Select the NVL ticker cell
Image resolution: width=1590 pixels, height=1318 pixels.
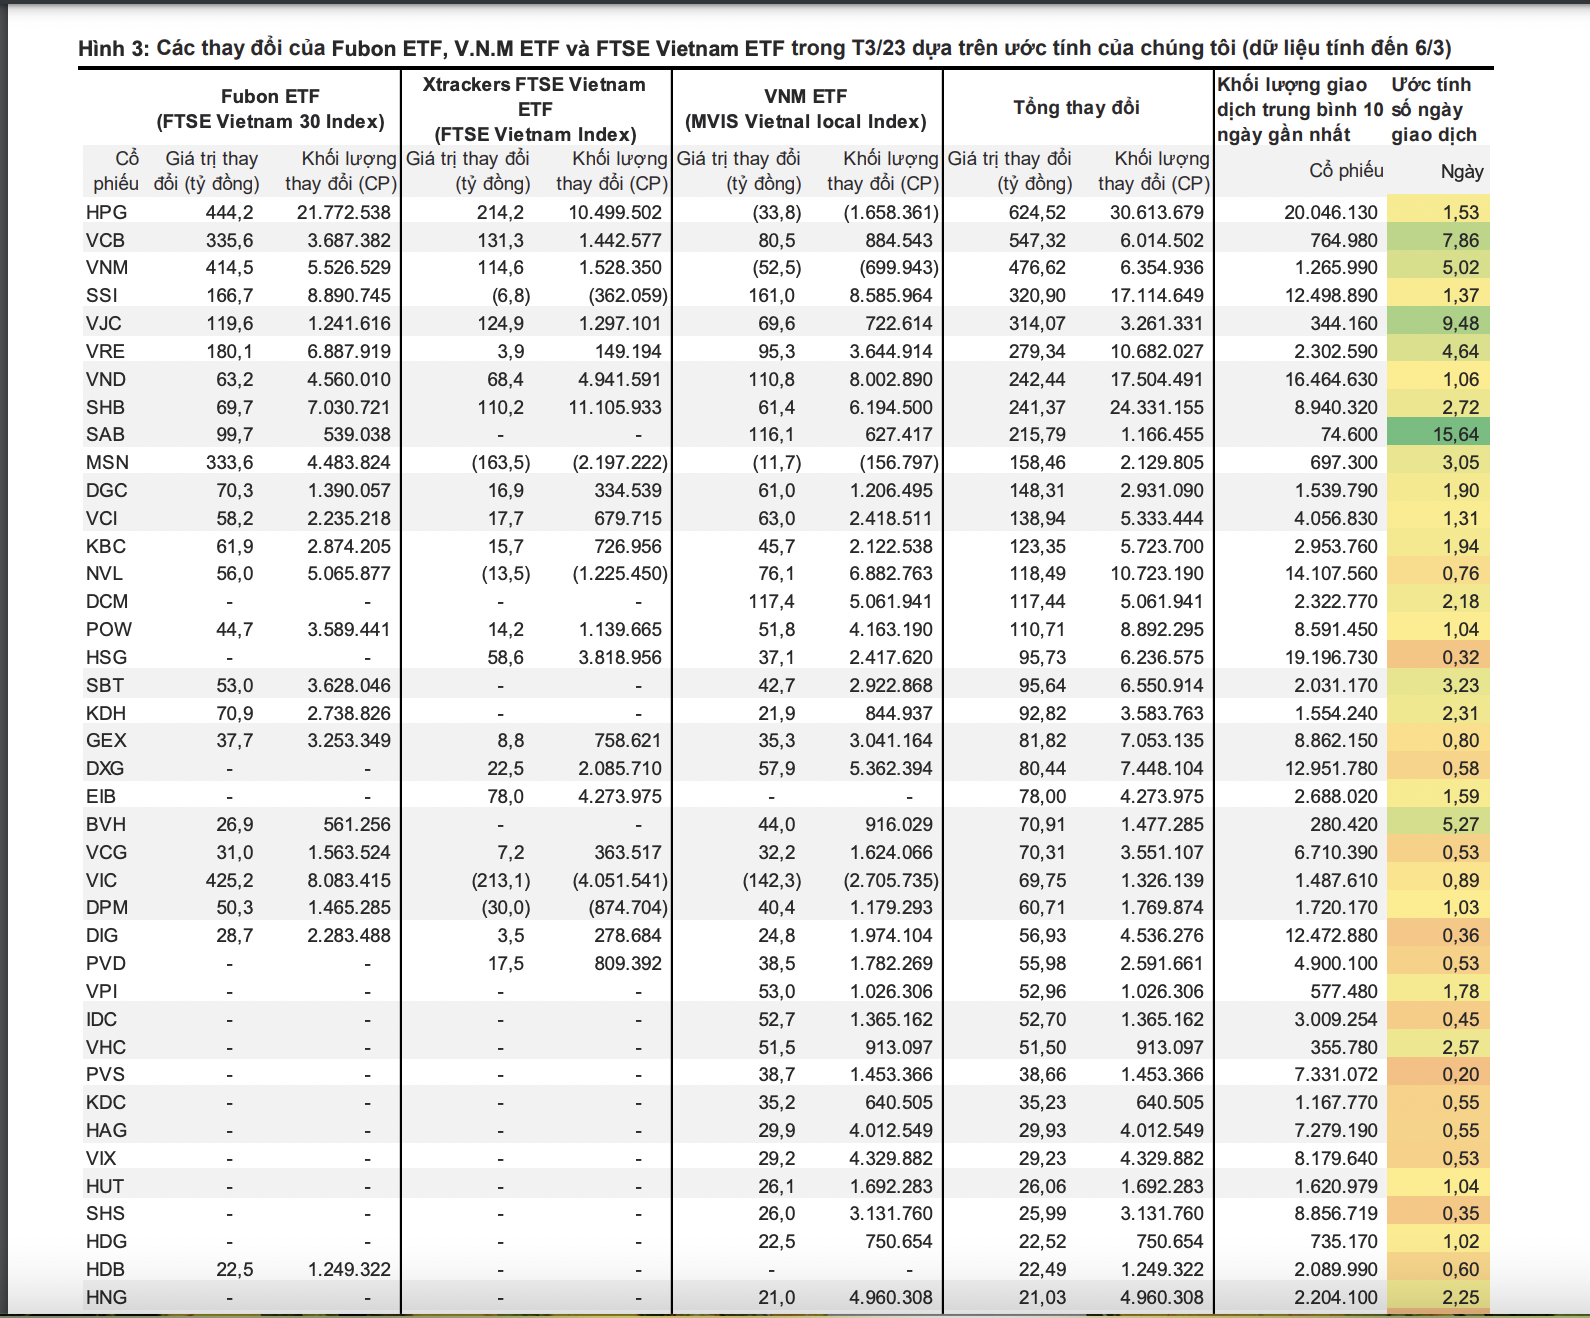coord(104,573)
